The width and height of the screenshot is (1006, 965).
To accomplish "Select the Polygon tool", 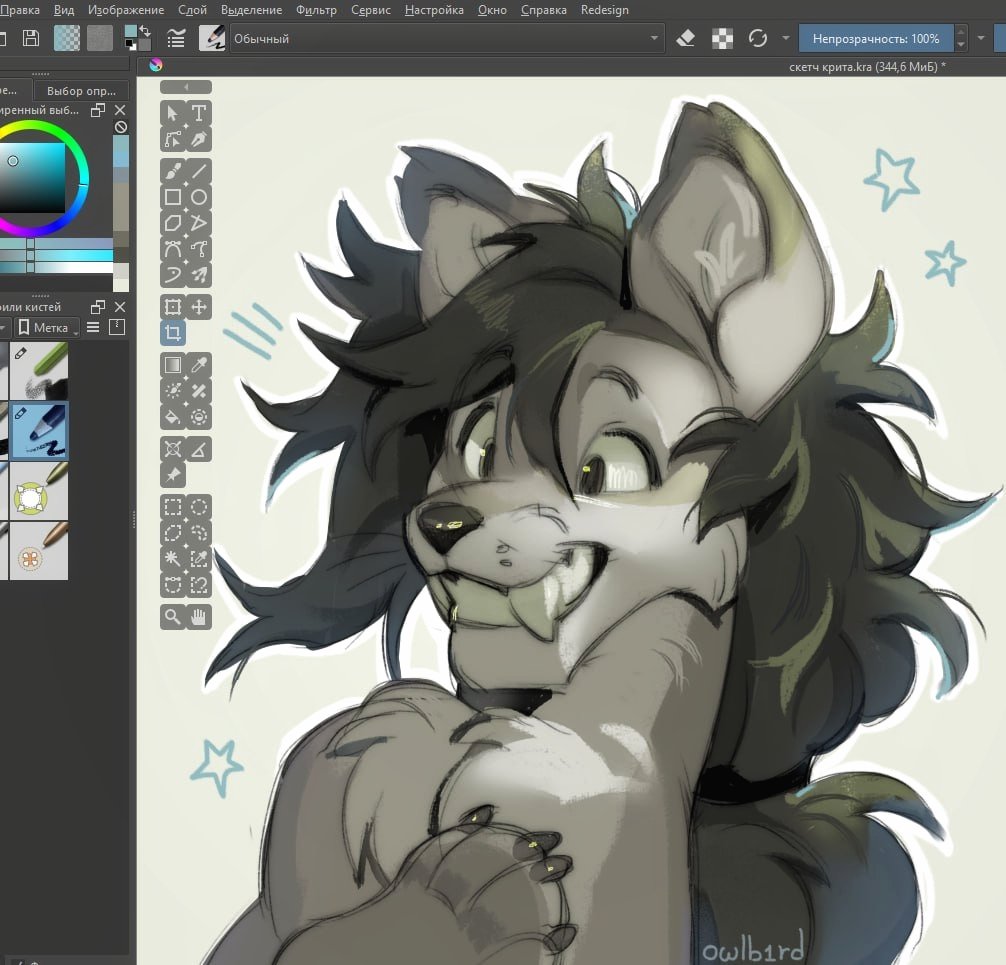I will coord(173,223).
